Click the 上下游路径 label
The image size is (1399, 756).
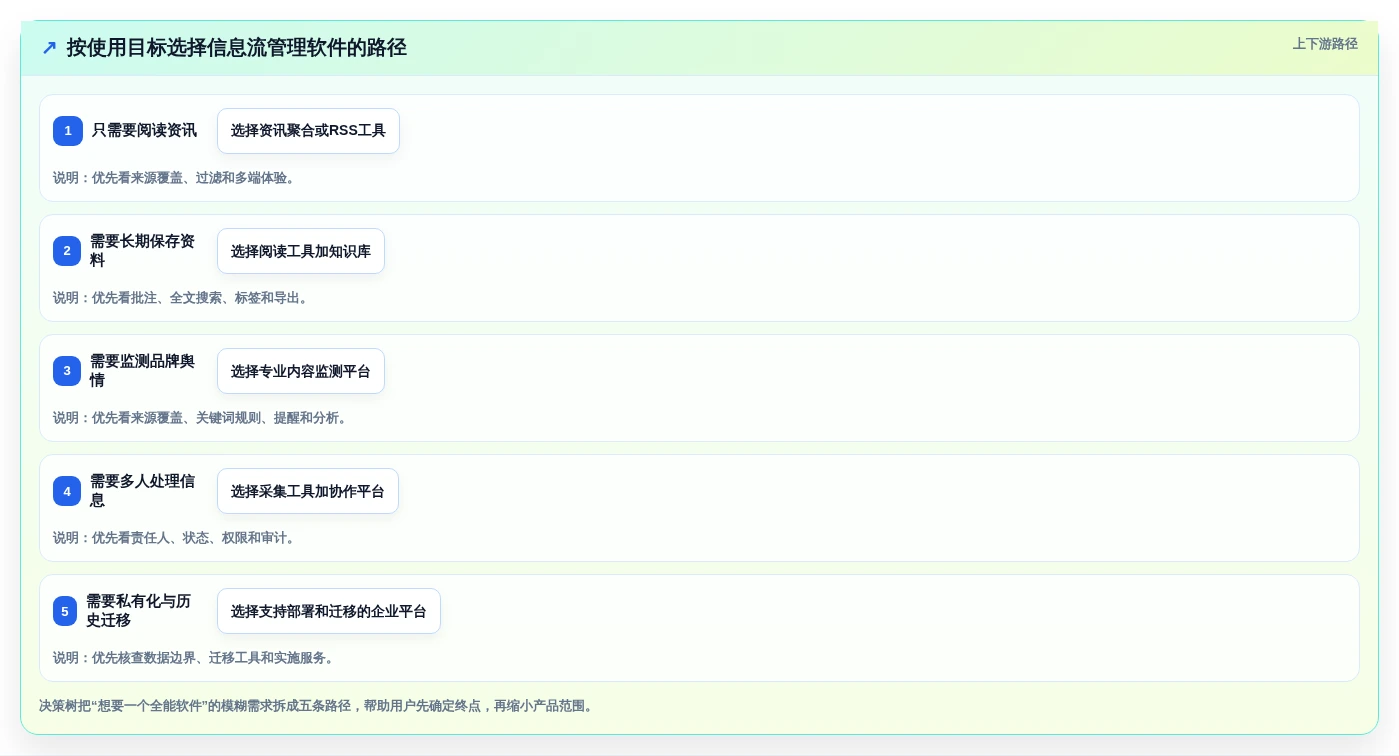[x=1325, y=44]
